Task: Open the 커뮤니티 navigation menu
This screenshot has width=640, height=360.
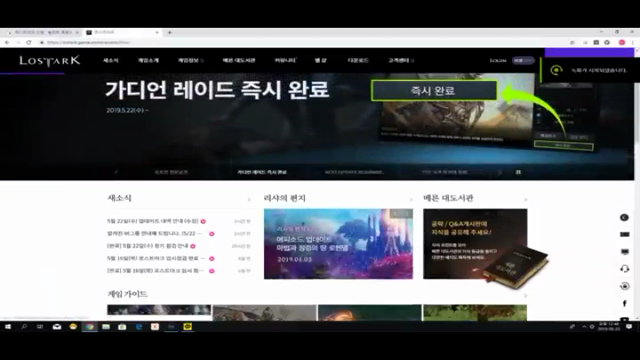Action: point(285,60)
